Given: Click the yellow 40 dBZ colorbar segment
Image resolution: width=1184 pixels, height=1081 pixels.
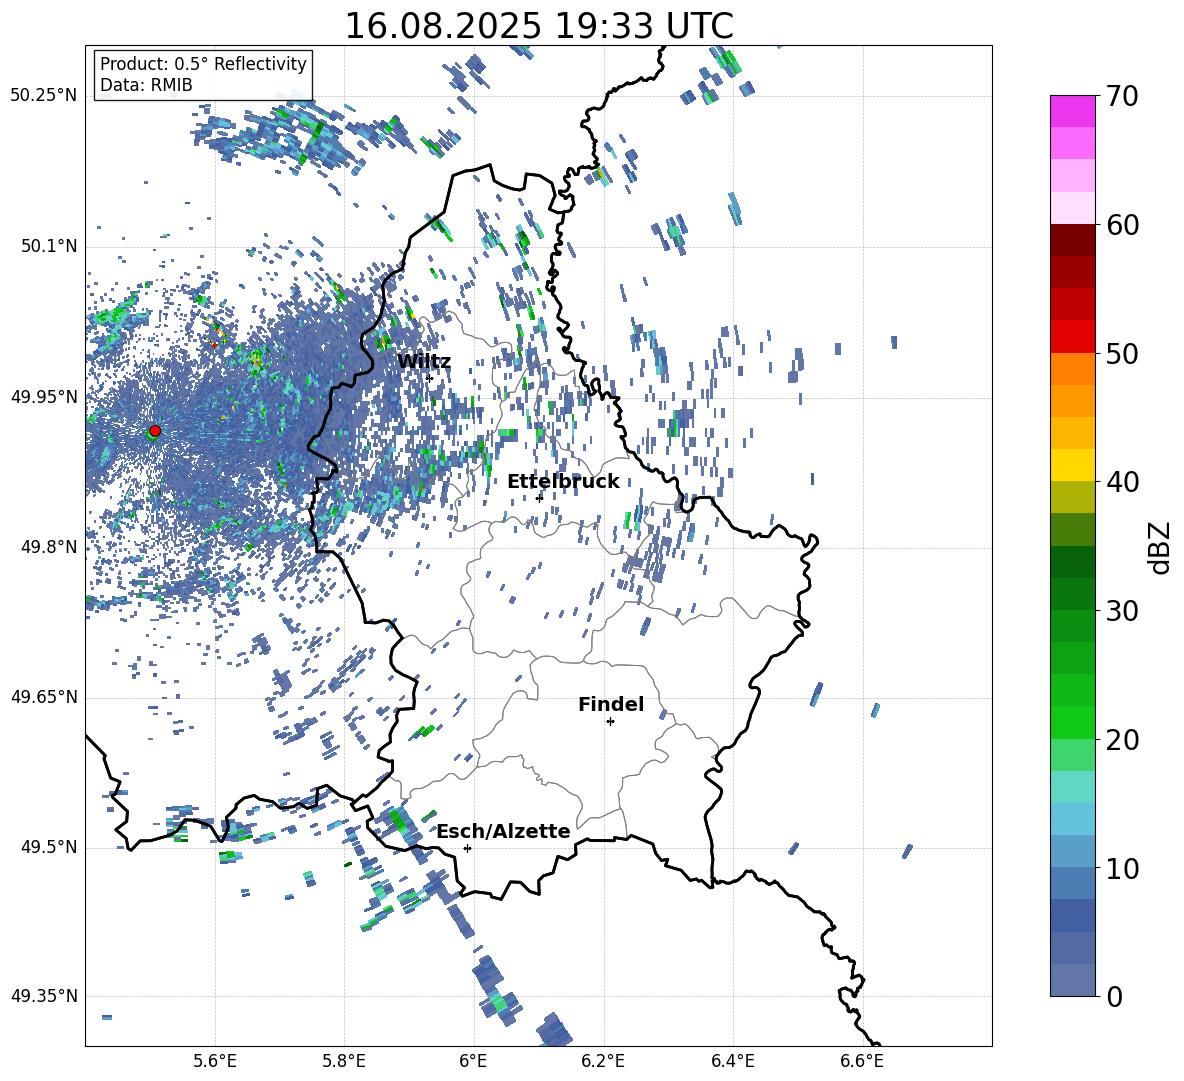Looking at the screenshot, I should [x=1072, y=465].
